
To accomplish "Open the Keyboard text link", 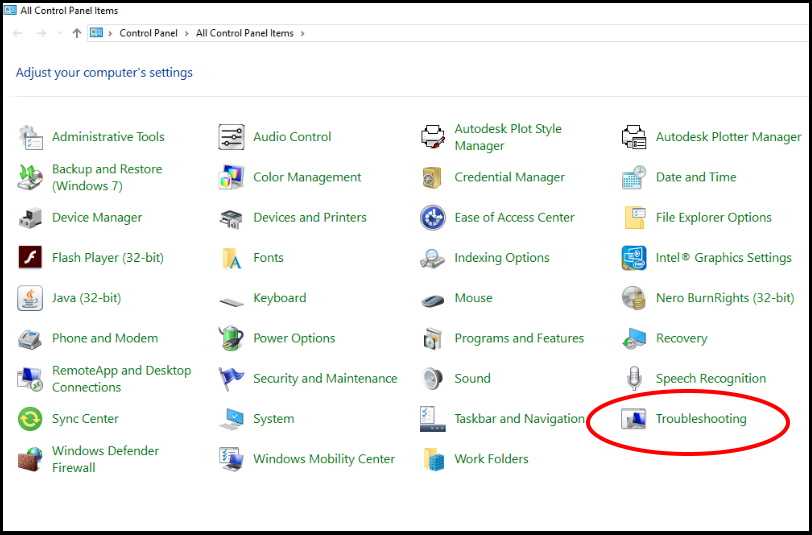I will [280, 298].
